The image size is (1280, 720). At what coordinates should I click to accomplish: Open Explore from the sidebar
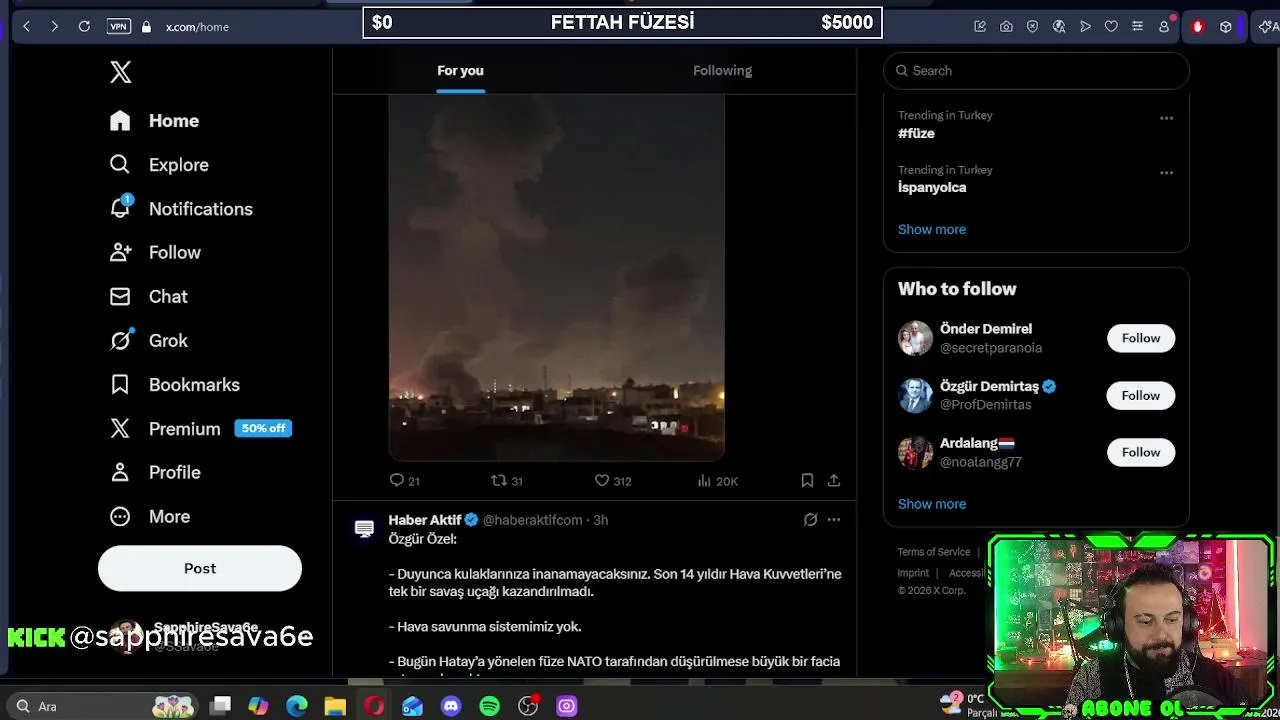click(160, 165)
